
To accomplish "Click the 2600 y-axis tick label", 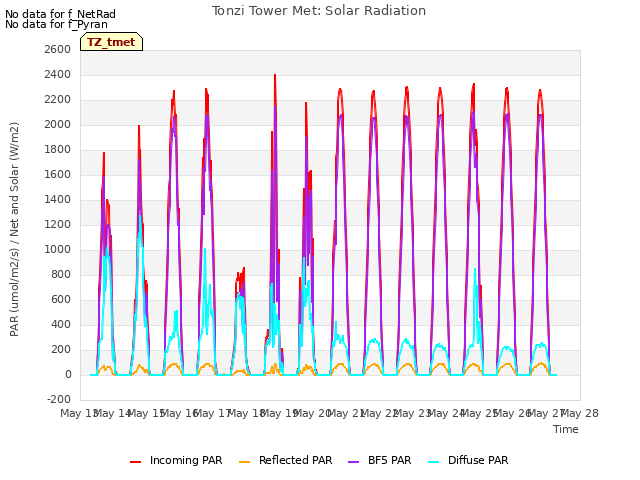I will pyautogui.click(x=58, y=49).
